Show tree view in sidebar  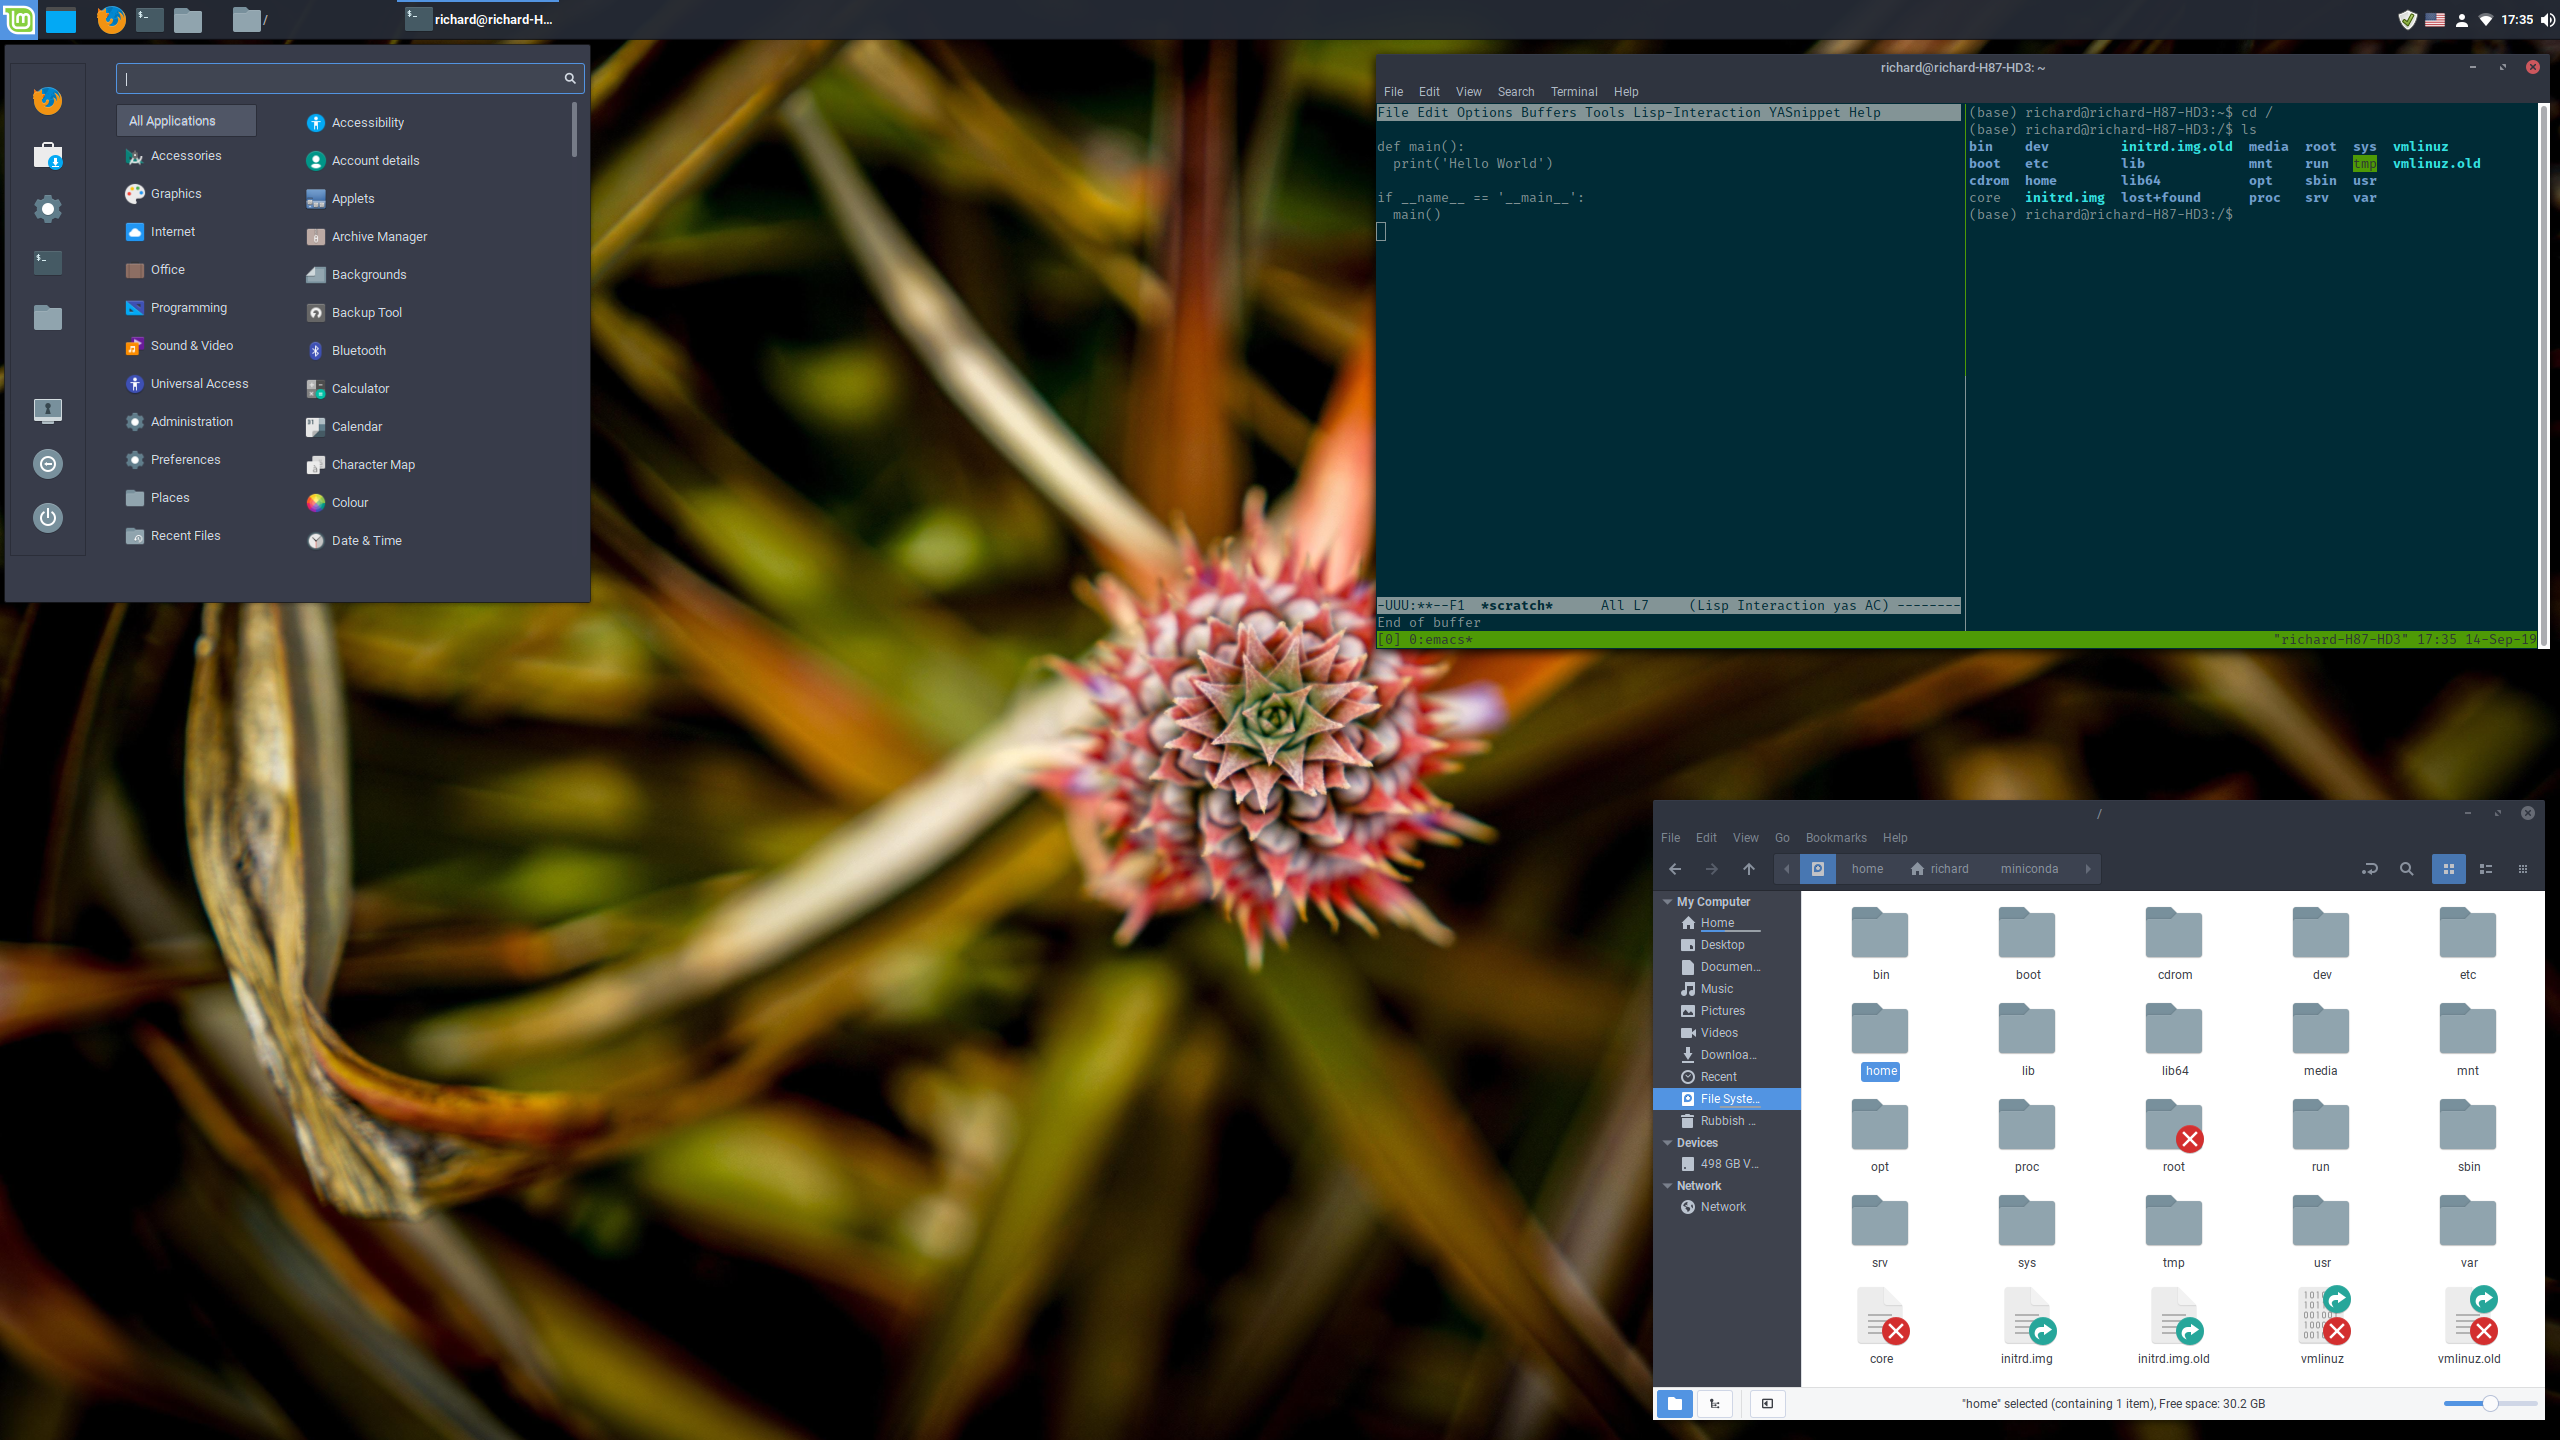(x=1714, y=1403)
